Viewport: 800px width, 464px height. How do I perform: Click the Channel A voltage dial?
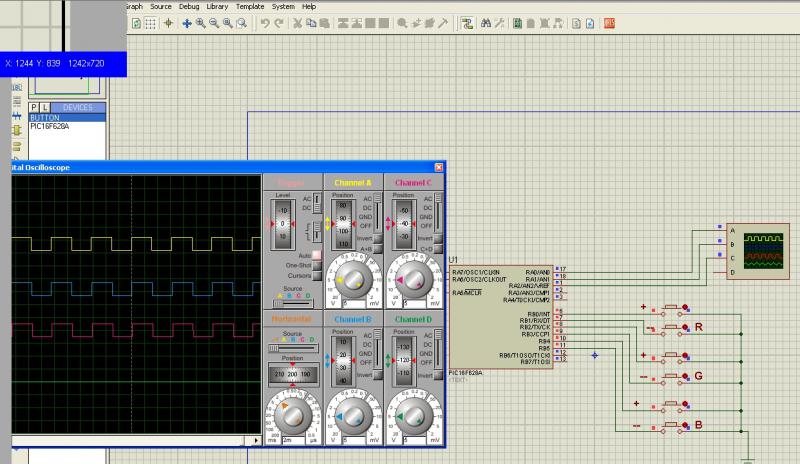(354, 279)
